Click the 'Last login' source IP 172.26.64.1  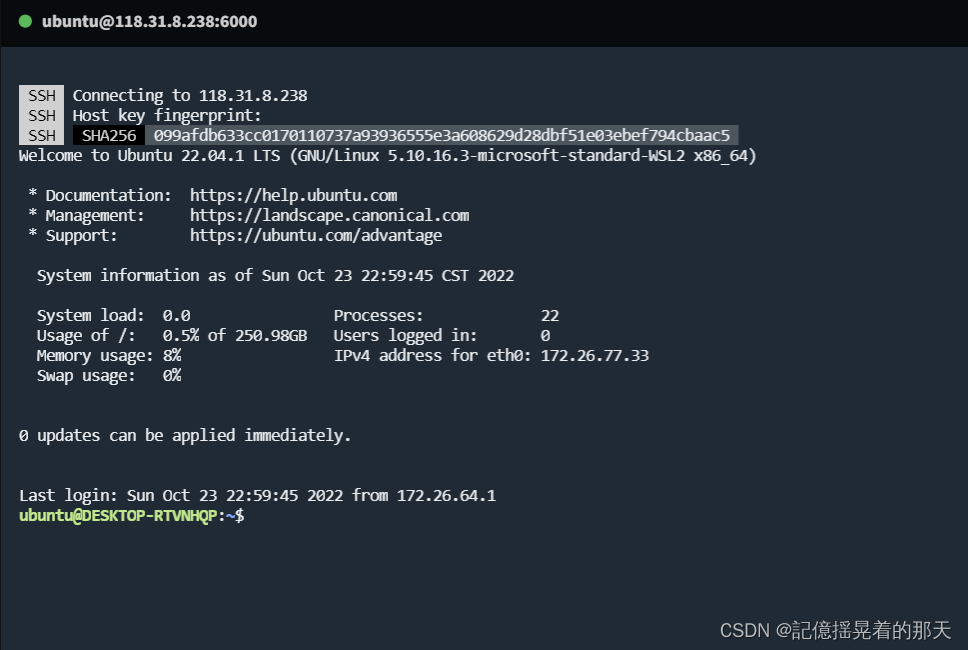point(446,496)
